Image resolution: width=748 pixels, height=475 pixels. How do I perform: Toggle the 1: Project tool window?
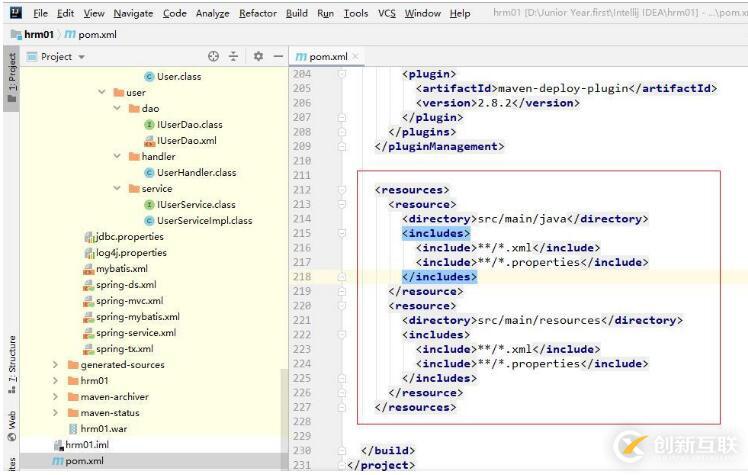tap(11, 75)
